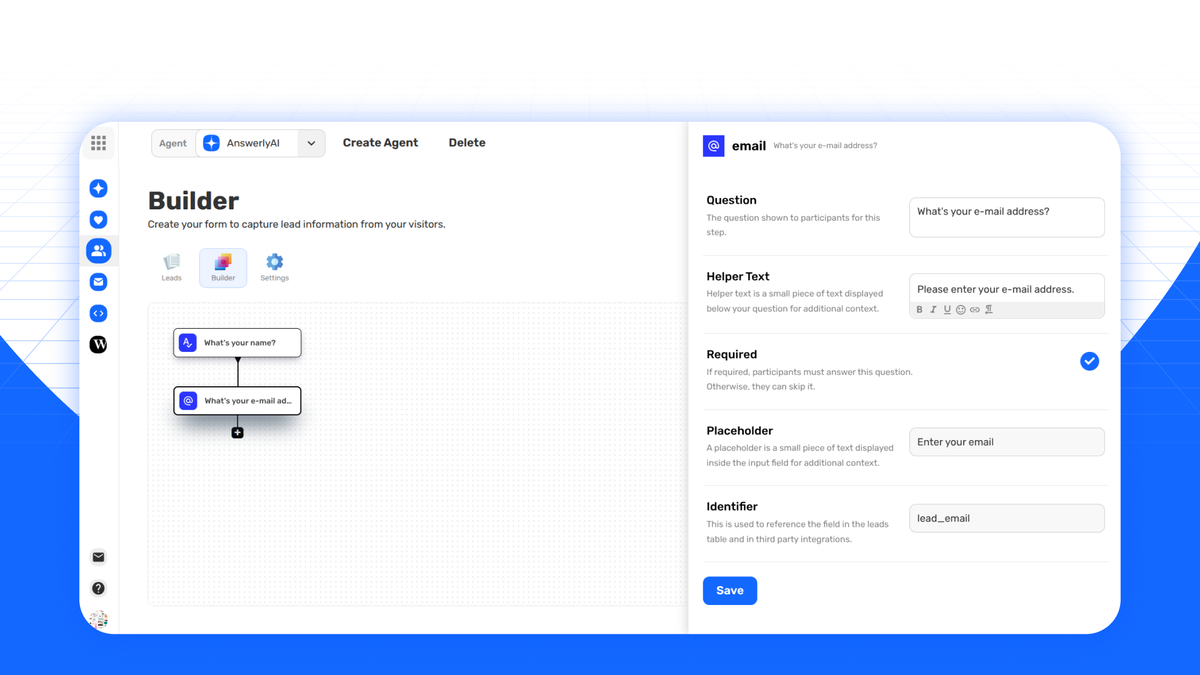Open the email channel icon in the sidebar

98,281
